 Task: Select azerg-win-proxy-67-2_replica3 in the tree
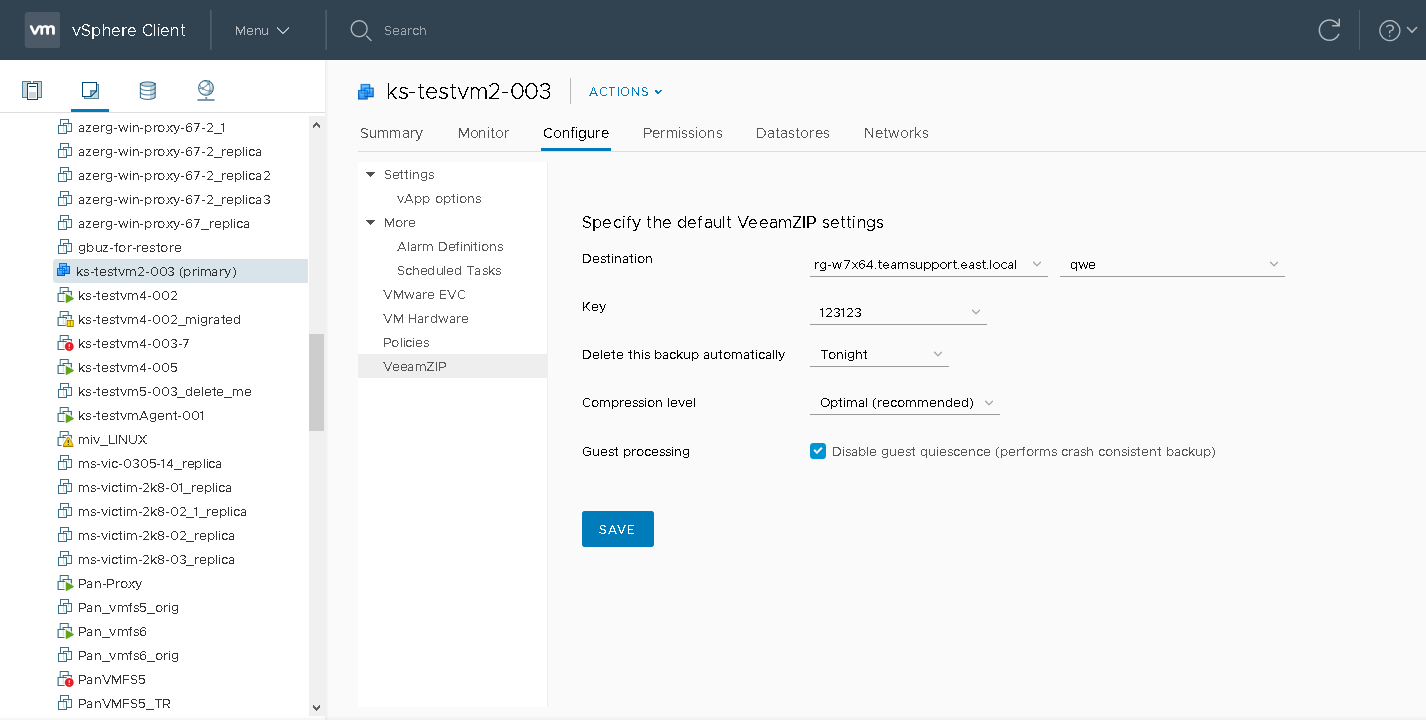(174, 199)
